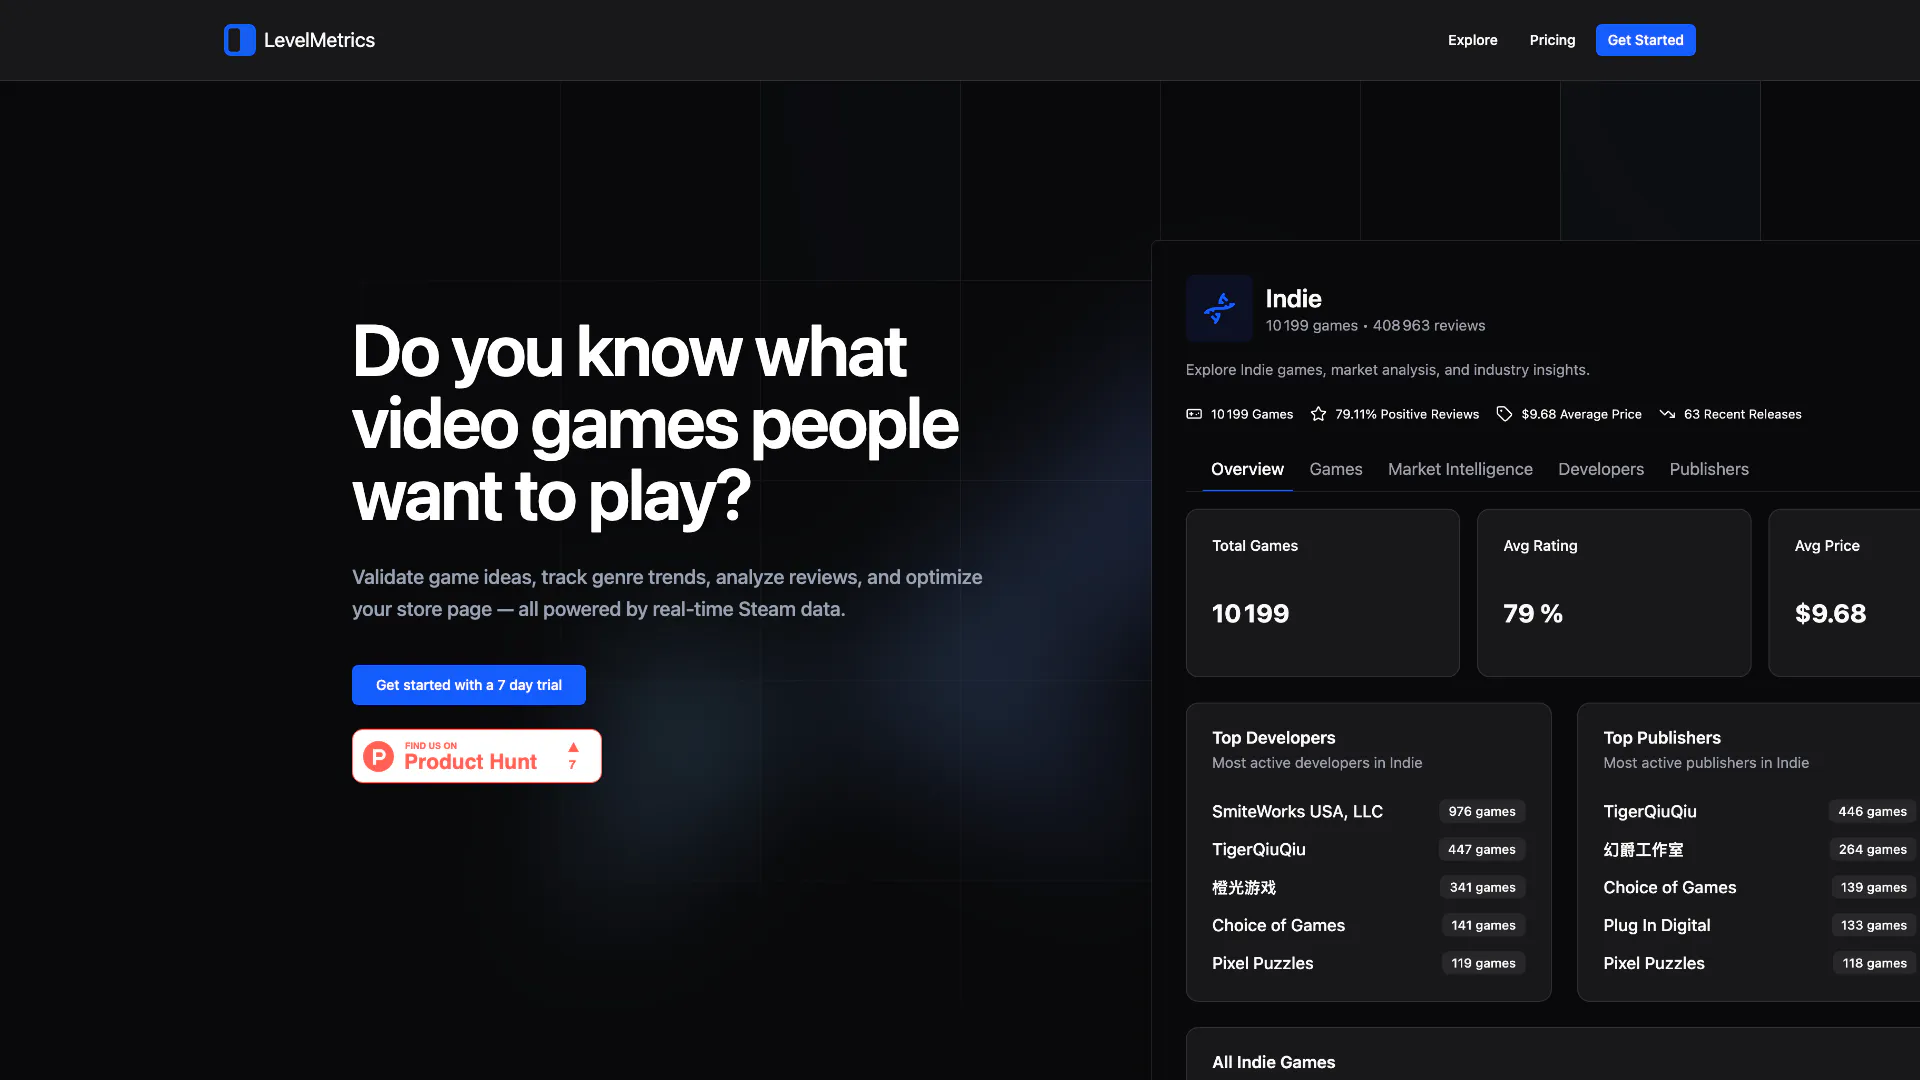The width and height of the screenshot is (1920, 1080).
Task: Click the price tag icon beside Average Price
Action: pyautogui.click(x=1504, y=414)
